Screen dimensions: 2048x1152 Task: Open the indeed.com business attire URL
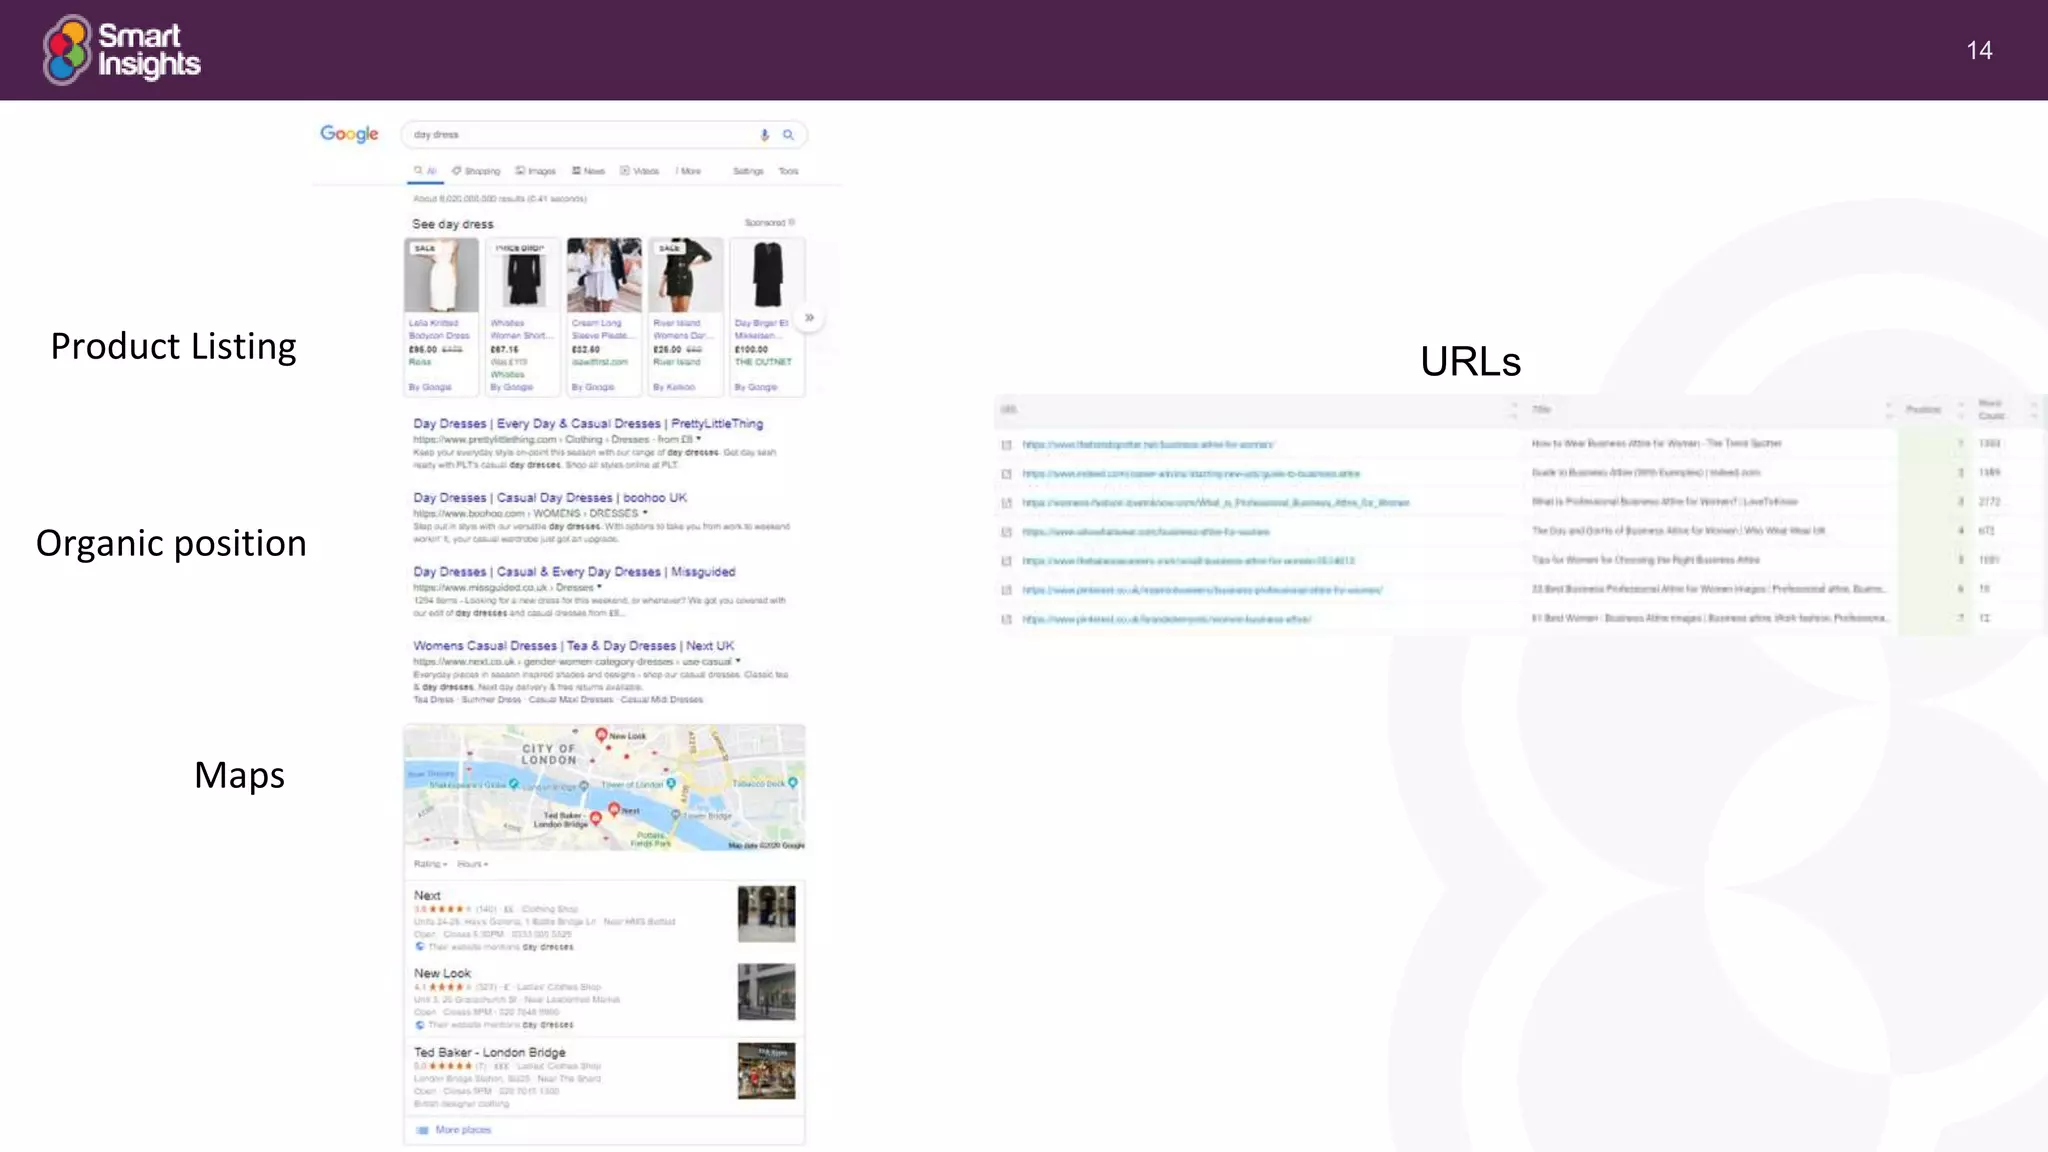pyautogui.click(x=1191, y=474)
